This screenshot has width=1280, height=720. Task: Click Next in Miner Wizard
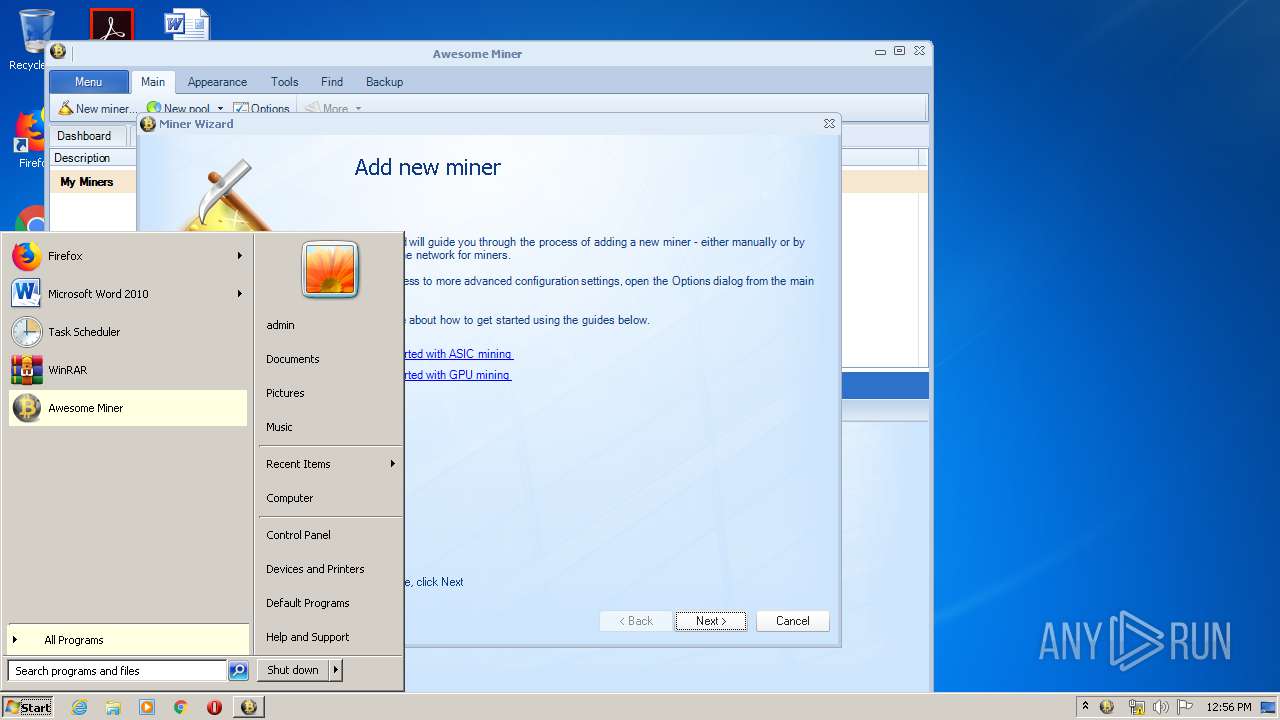tap(710, 621)
